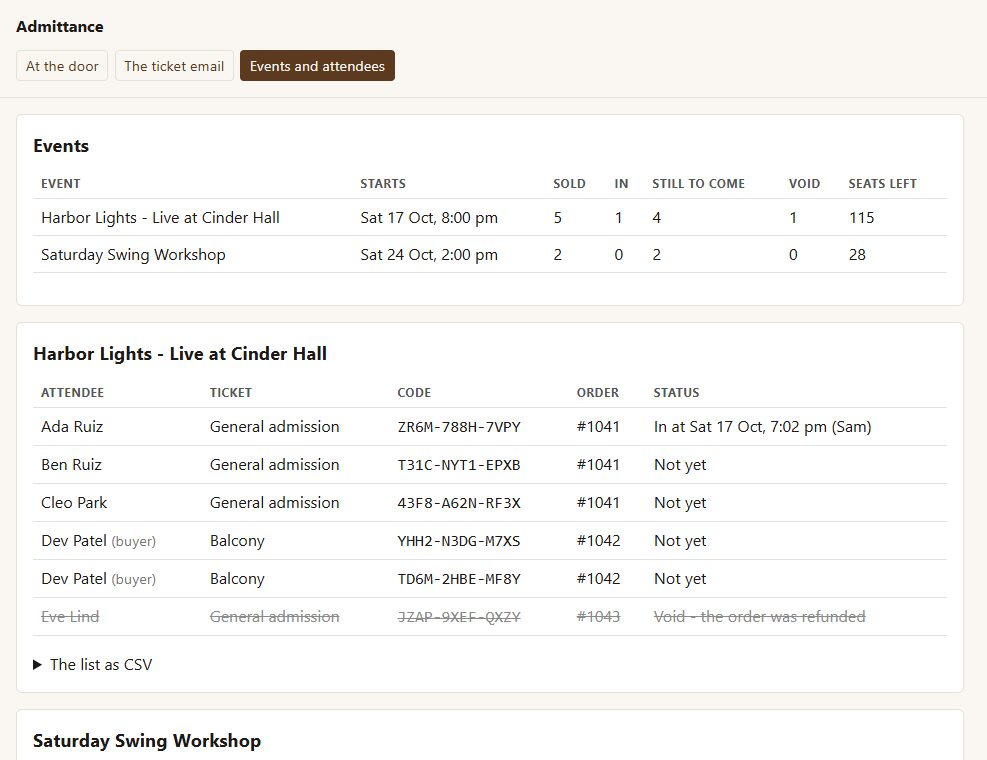Click ticket code YHH2-N3DG-M7XS
The width and height of the screenshot is (987, 760).
(x=459, y=541)
